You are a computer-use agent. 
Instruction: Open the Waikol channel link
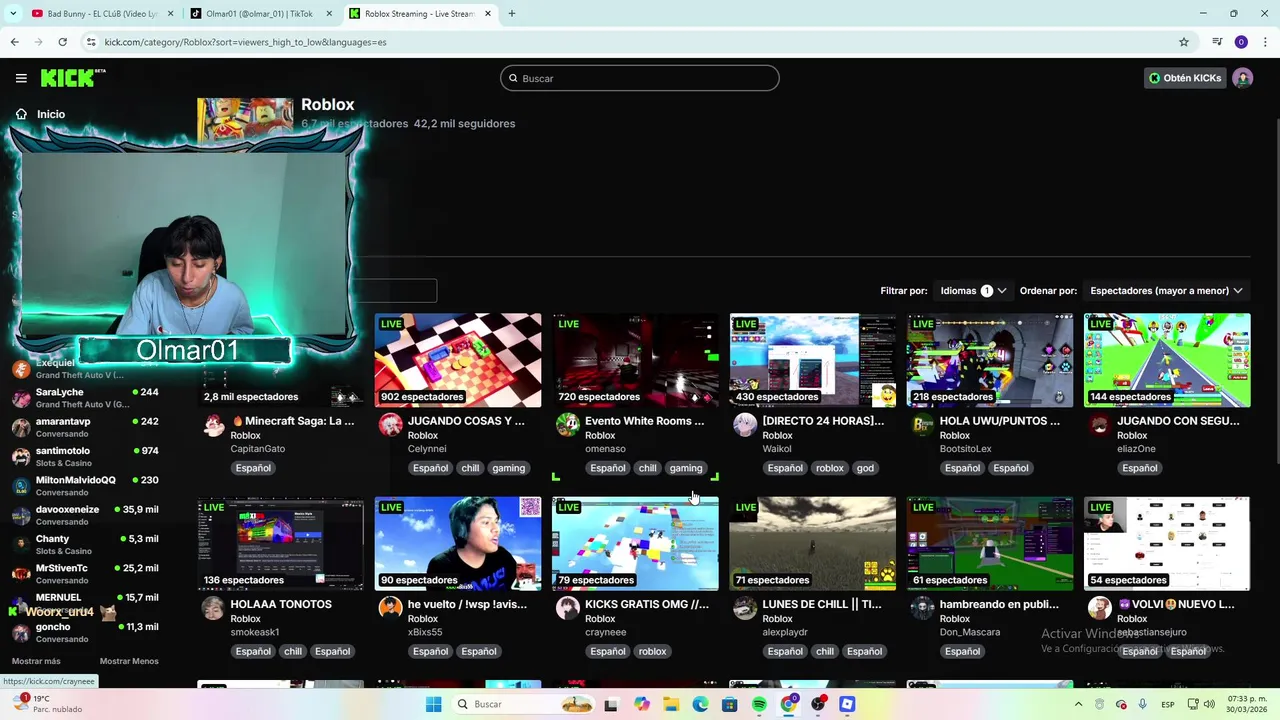pos(777,449)
